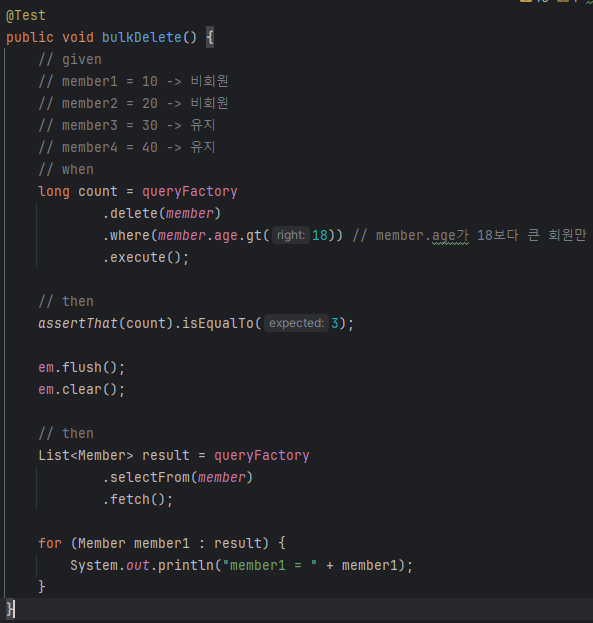Screen dimensions: 593x623
Task: Click the for loop's closing brace
Action: [42, 587]
